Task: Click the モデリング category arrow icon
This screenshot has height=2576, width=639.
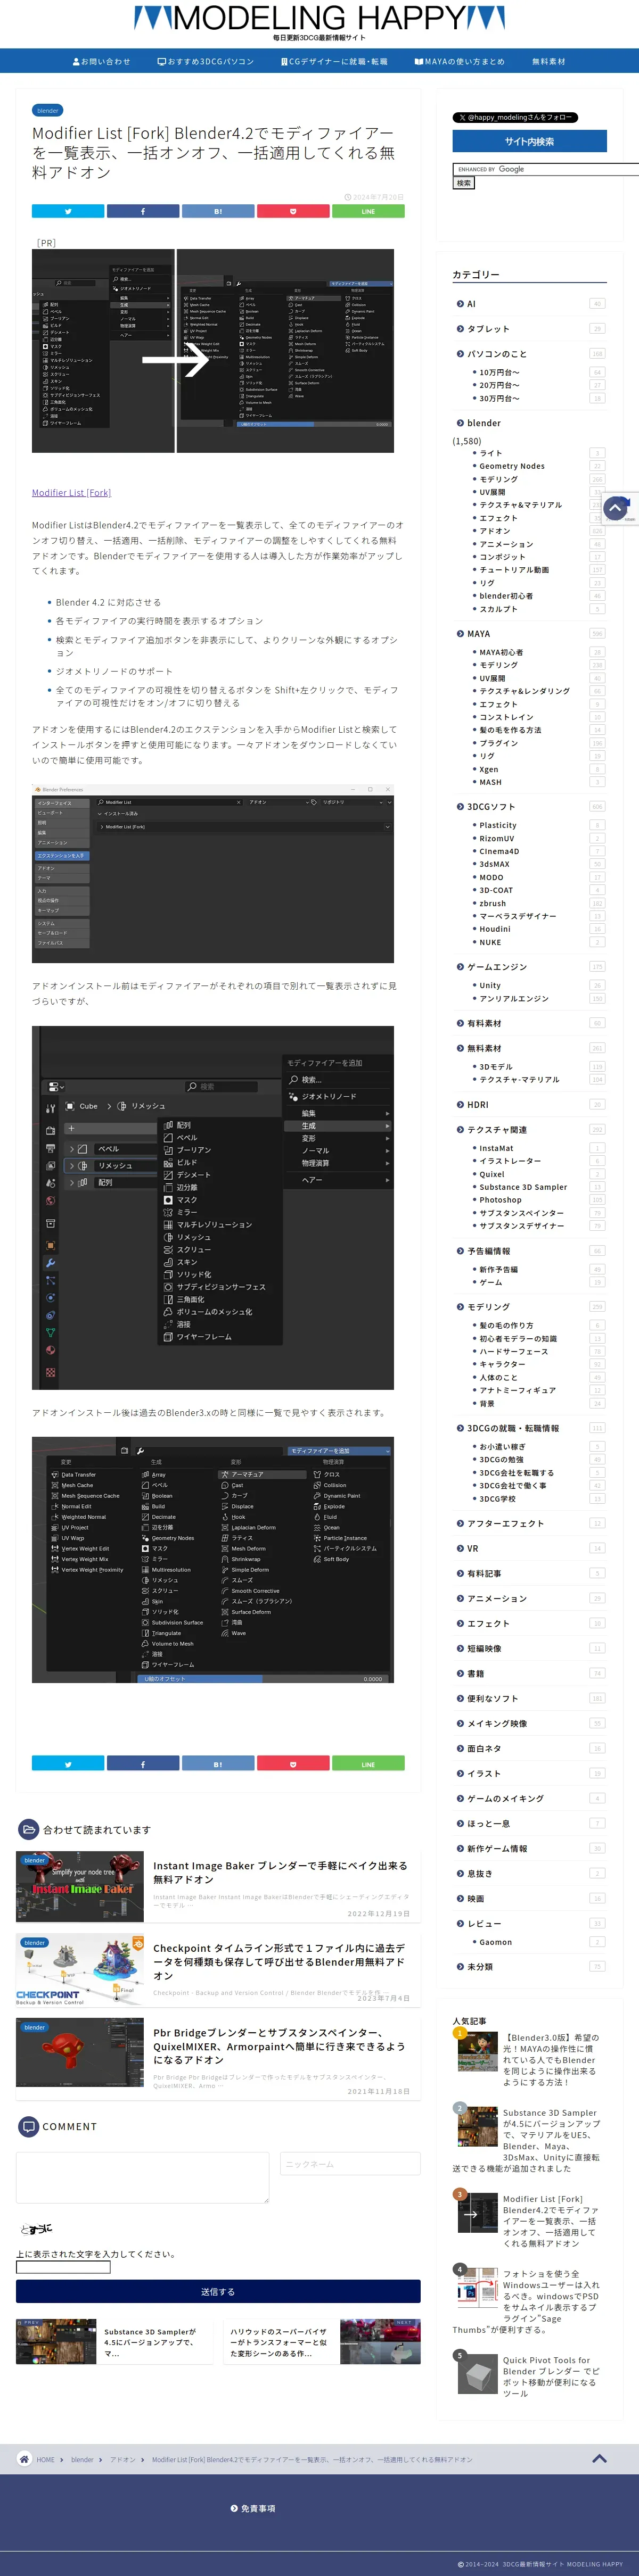Action: (460, 1307)
